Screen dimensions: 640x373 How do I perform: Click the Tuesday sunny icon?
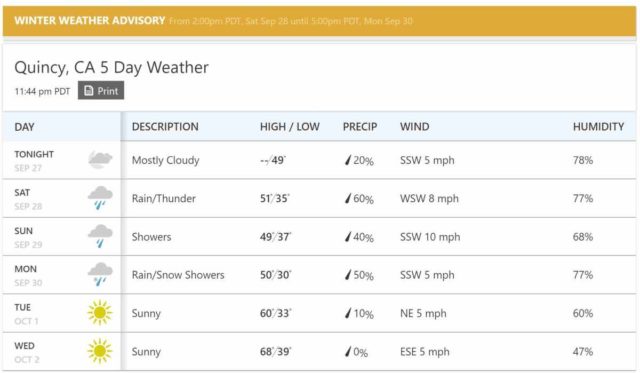point(100,313)
